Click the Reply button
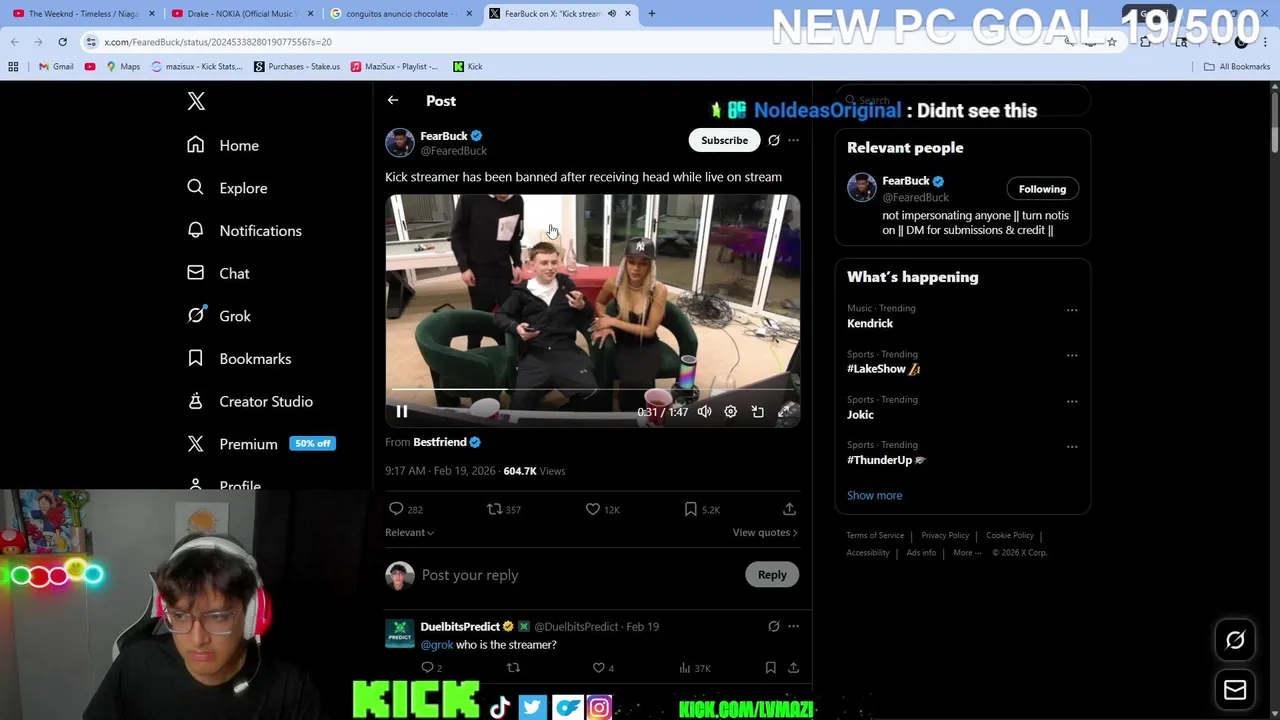This screenshot has height=720, width=1280. [772, 575]
